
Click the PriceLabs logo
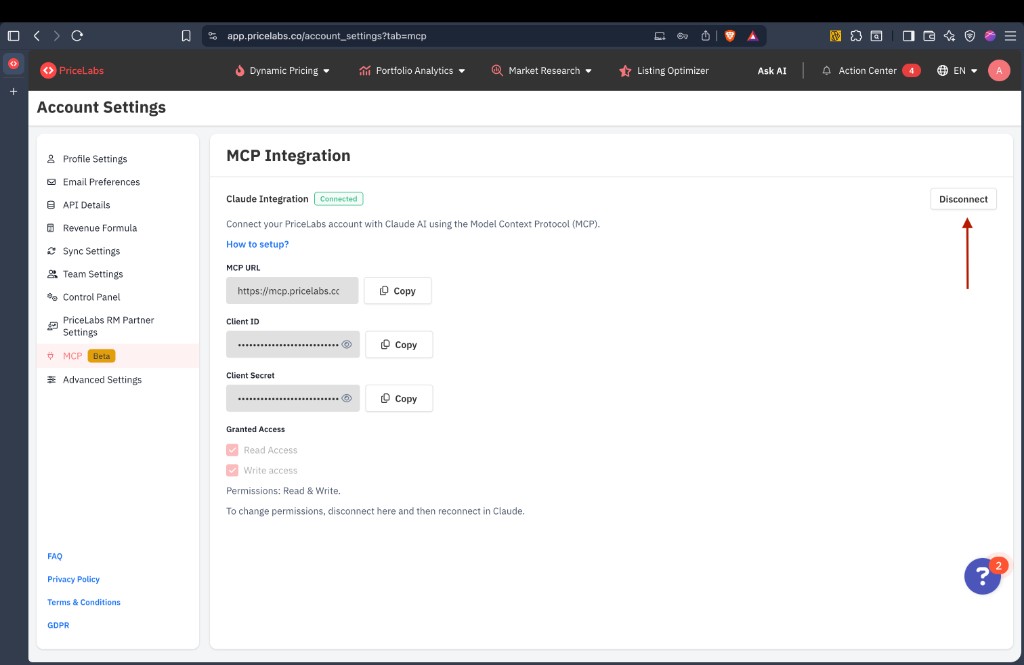pyautogui.click(x=72, y=71)
